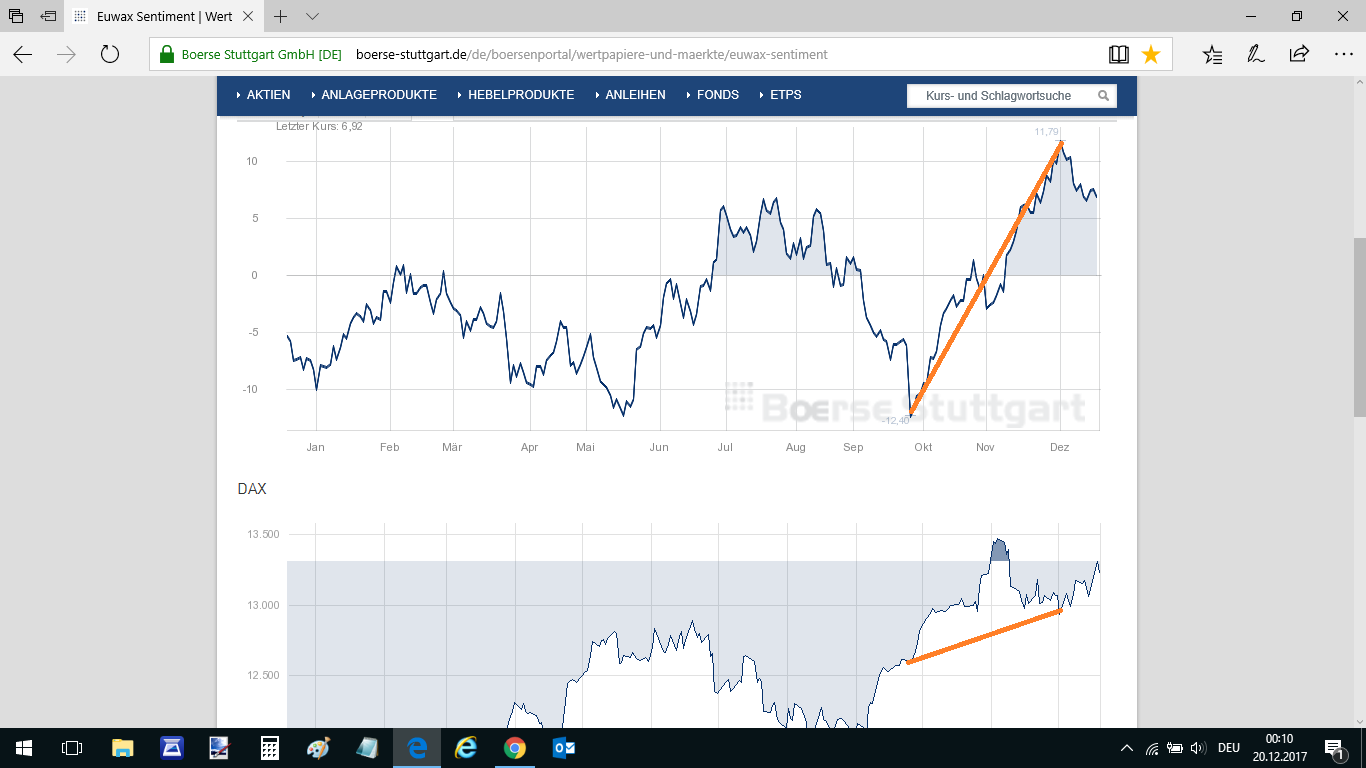Expand hidden system tray icons
Screen dimensions: 1366x768
click(1127, 748)
